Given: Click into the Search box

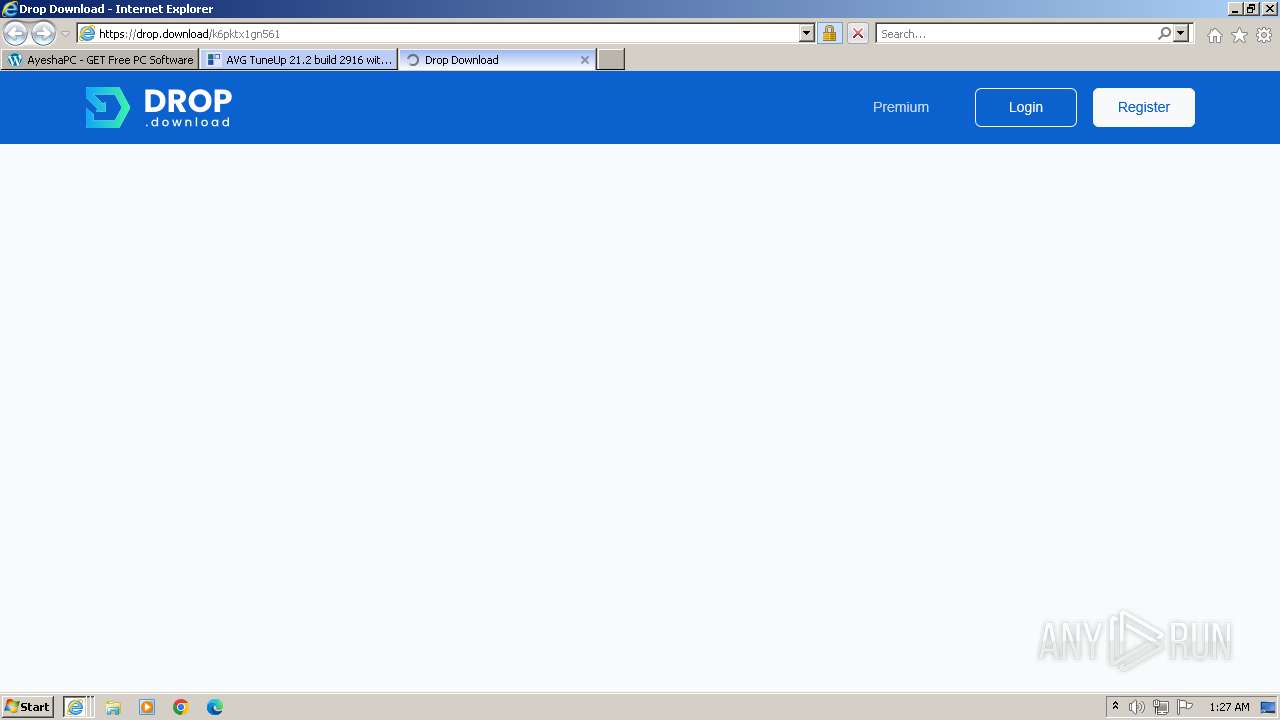Looking at the screenshot, I should tap(1016, 33).
